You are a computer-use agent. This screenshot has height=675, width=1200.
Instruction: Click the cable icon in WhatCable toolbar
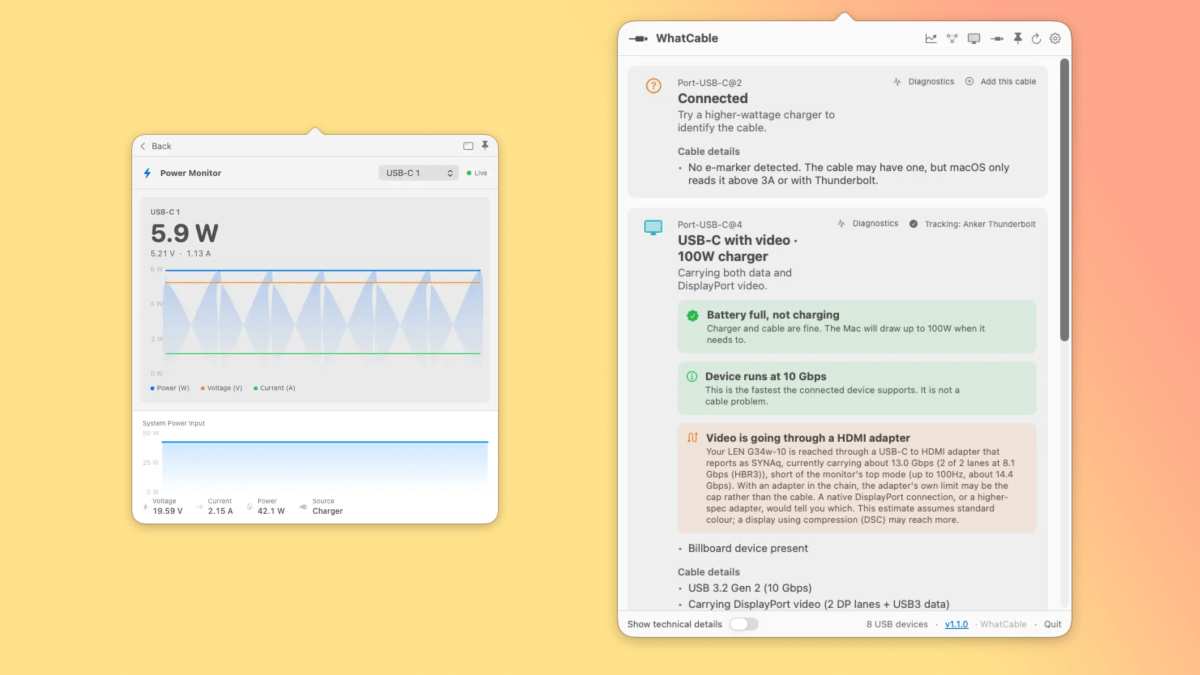(997, 39)
